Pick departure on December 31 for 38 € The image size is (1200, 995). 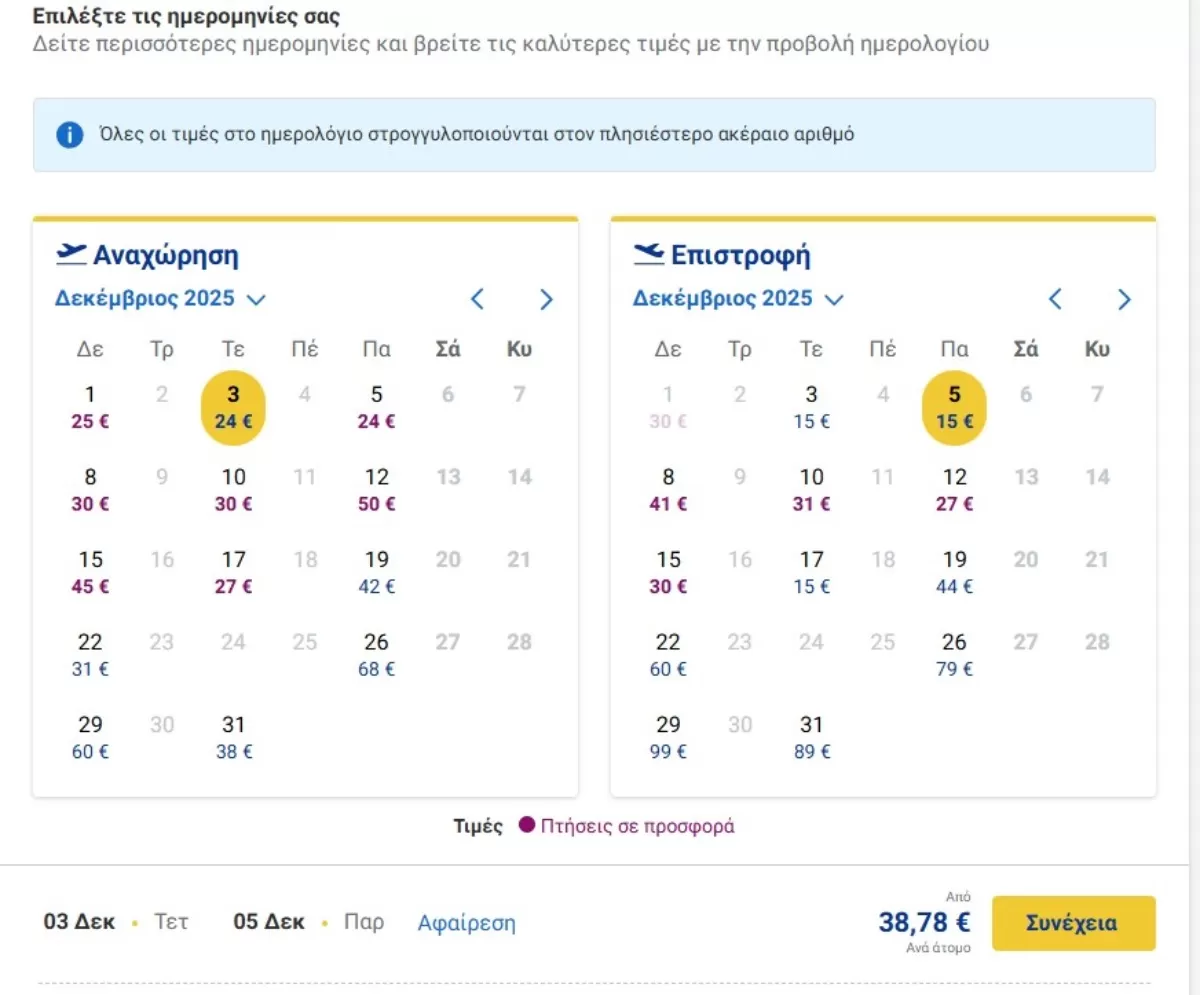pyautogui.click(x=233, y=736)
